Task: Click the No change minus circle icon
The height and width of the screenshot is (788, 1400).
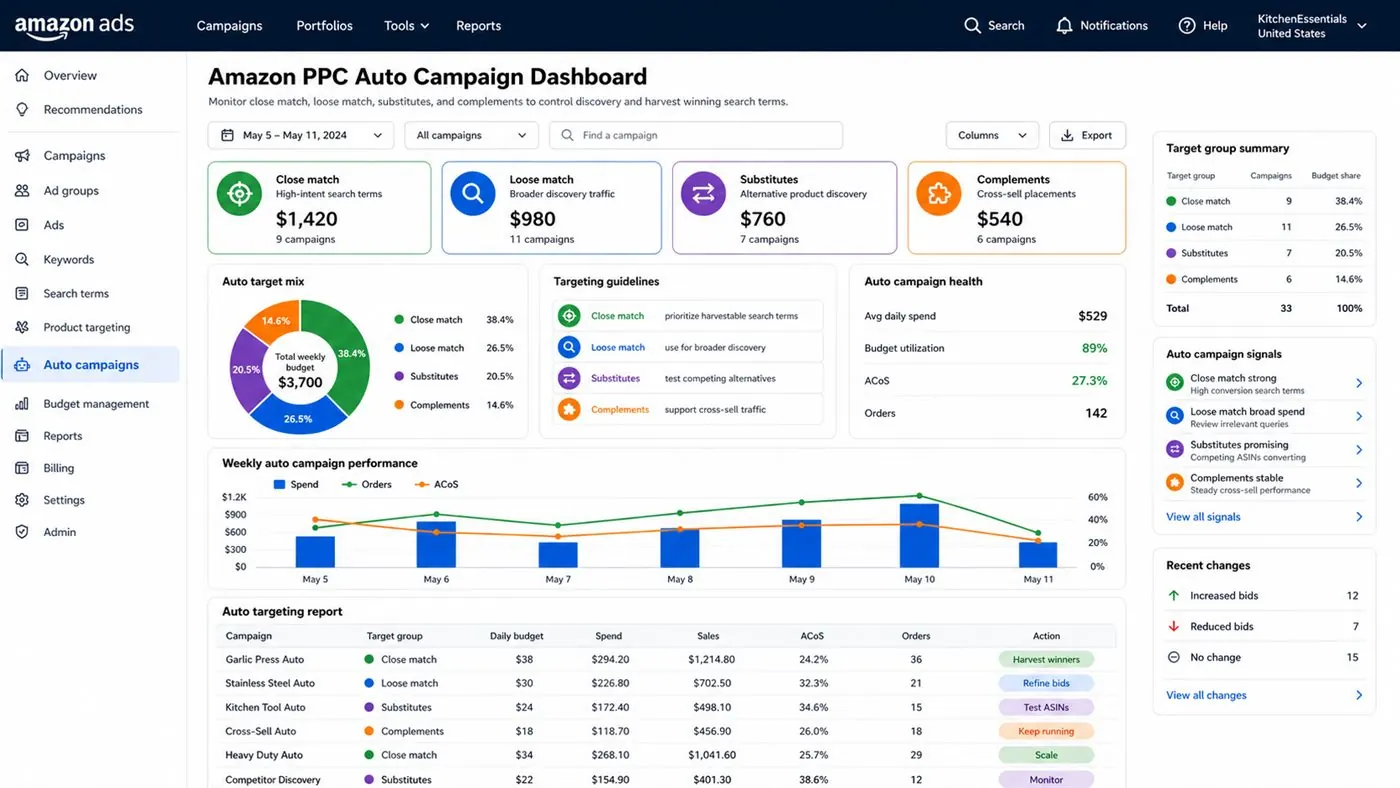Action: tap(1174, 657)
